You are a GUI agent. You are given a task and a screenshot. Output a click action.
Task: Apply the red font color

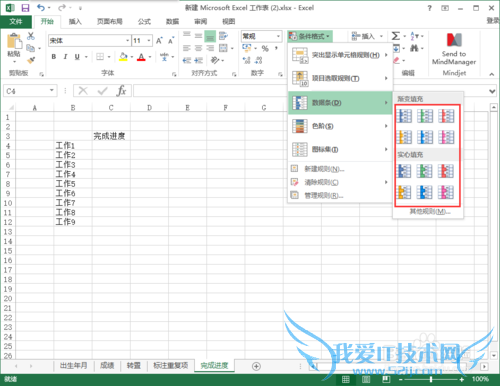[141, 57]
